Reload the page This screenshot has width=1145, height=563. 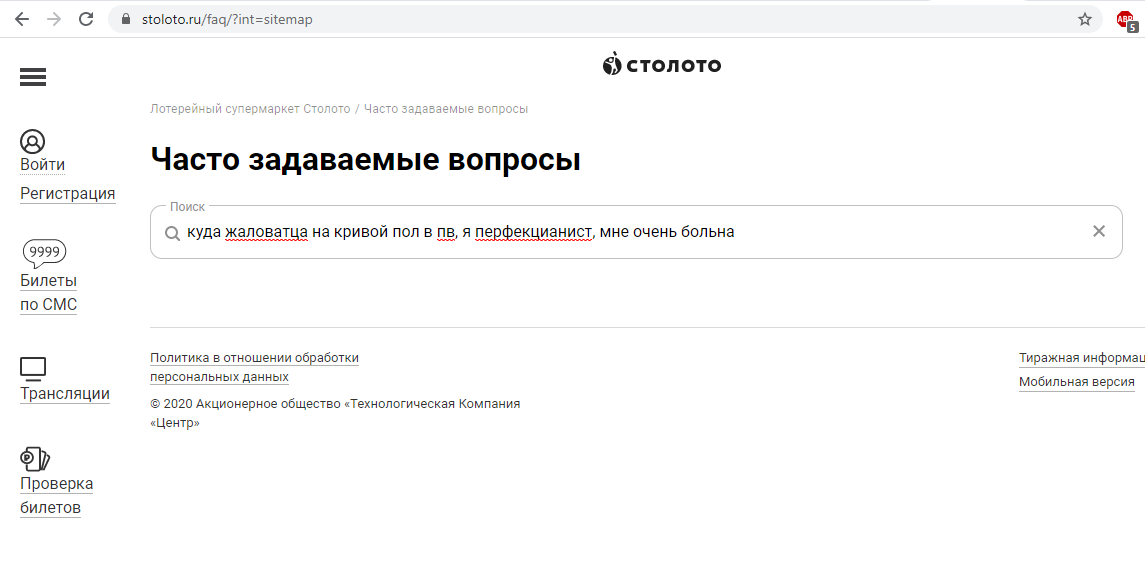tap(86, 19)
